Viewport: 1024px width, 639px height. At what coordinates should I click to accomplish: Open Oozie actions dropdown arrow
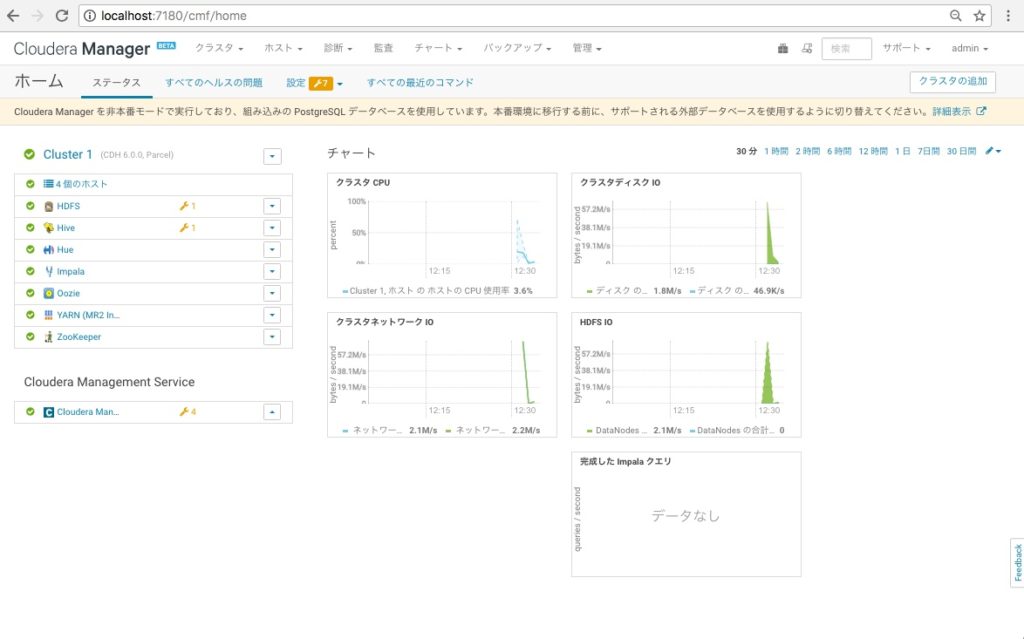tap(272, 293)
